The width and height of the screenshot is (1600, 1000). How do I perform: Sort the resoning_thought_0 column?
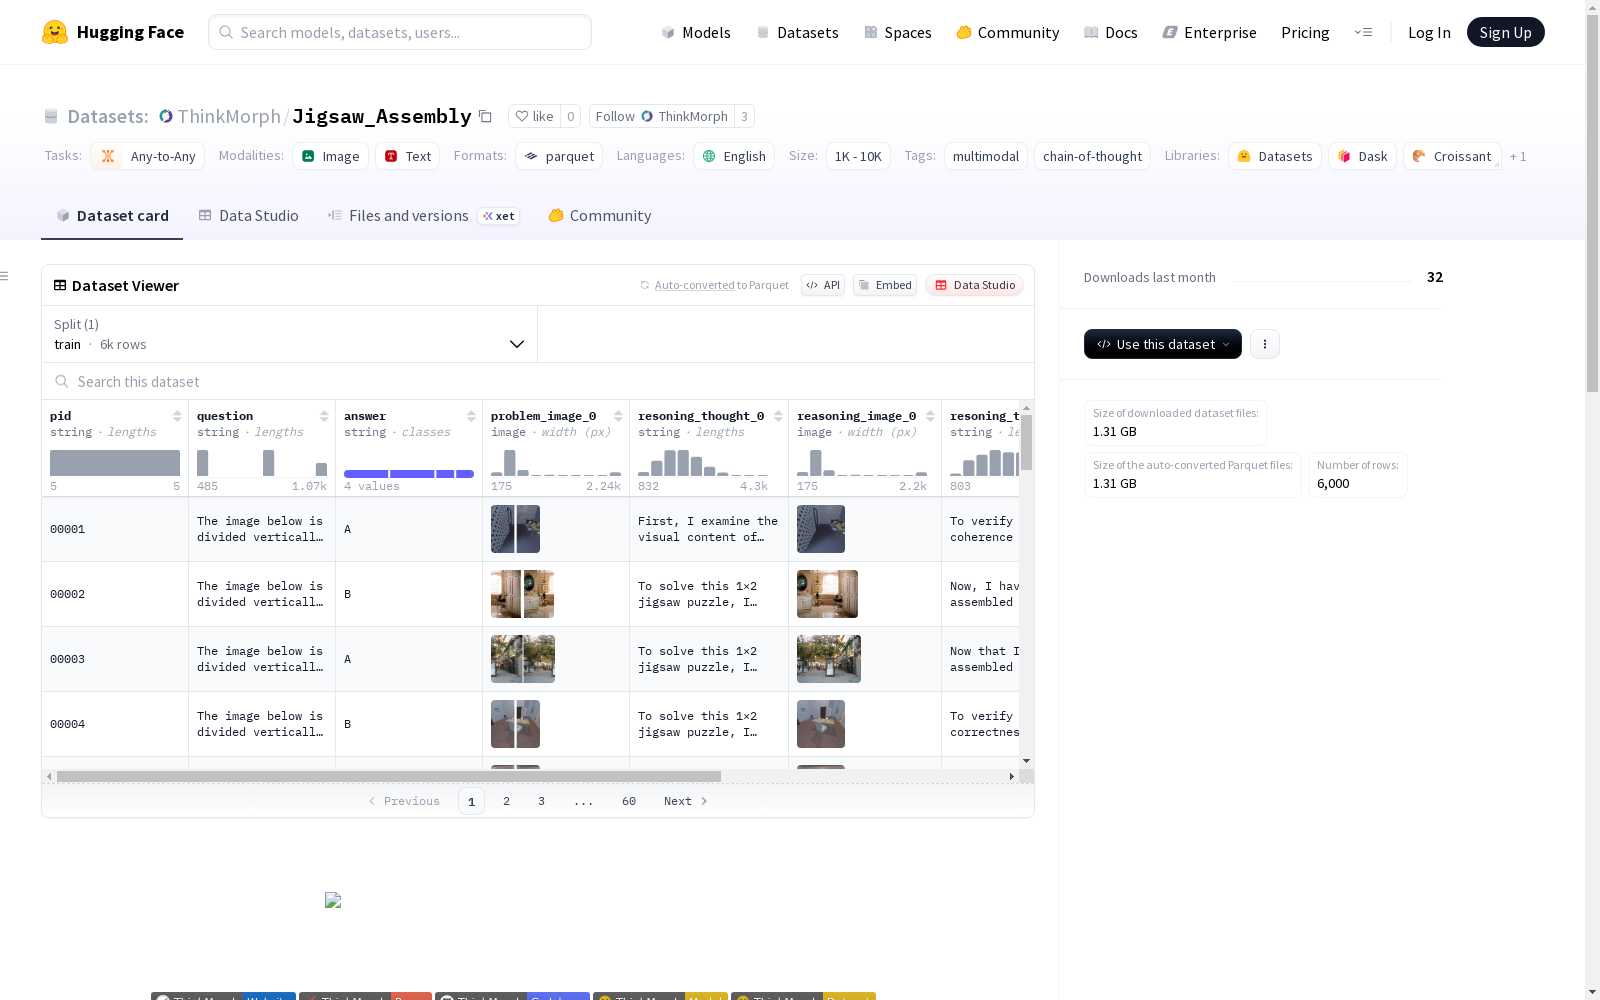pos(778,416)
